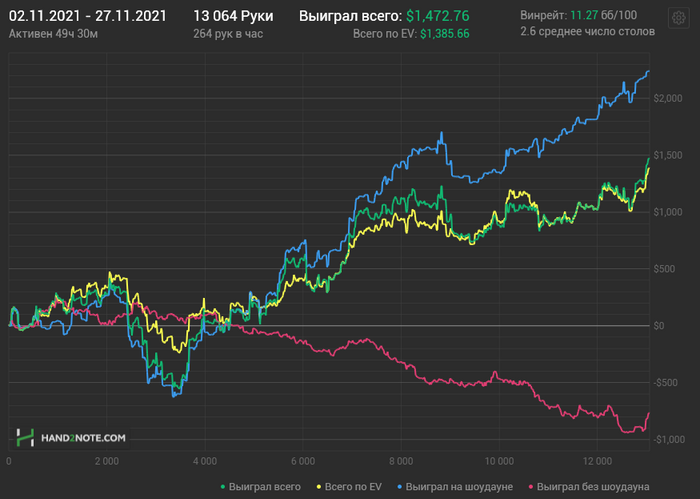Click the '$1,000' y-axis label
Screen dimensions: 700x499
[x=668, y=212]
